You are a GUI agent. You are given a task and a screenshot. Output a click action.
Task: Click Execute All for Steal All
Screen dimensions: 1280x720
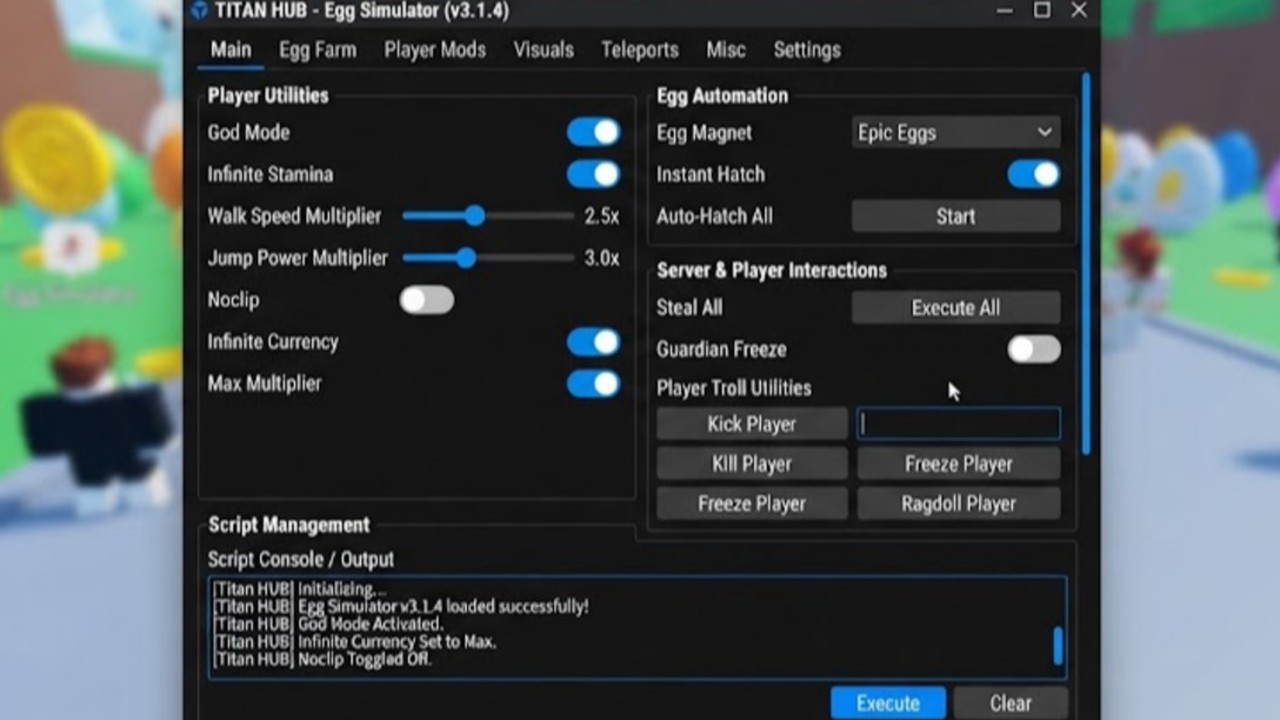(956, 308)
